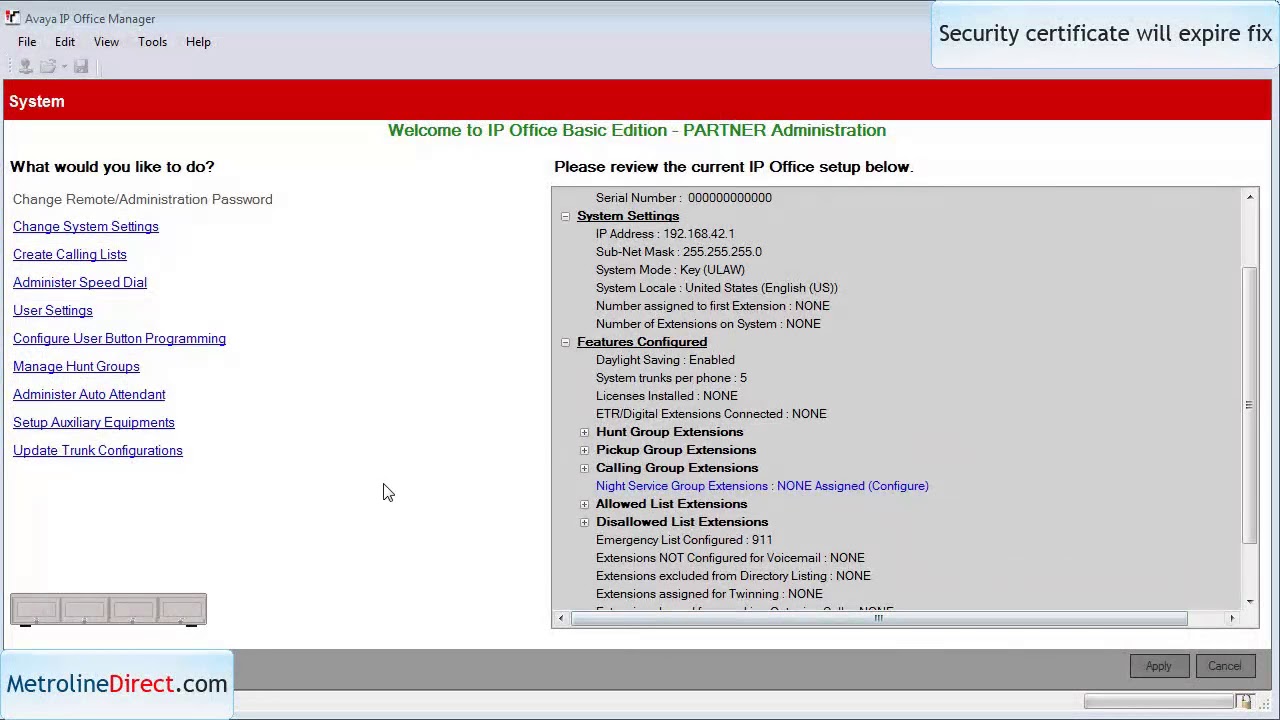Expand Disallowed List Extensions
This screenshot has width=1280, height=720.
tap(584, 522)
